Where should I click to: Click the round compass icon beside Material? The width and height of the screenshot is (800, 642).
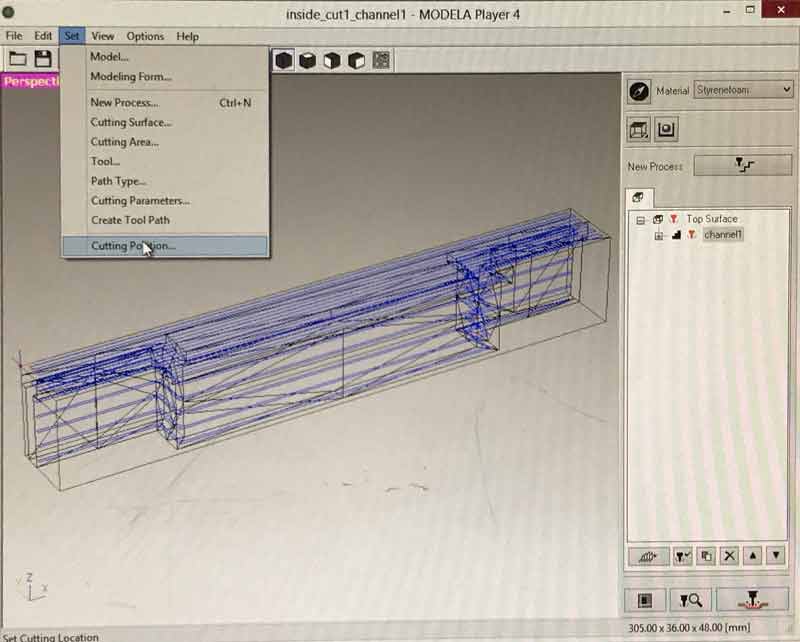click(x=639, y=92)
